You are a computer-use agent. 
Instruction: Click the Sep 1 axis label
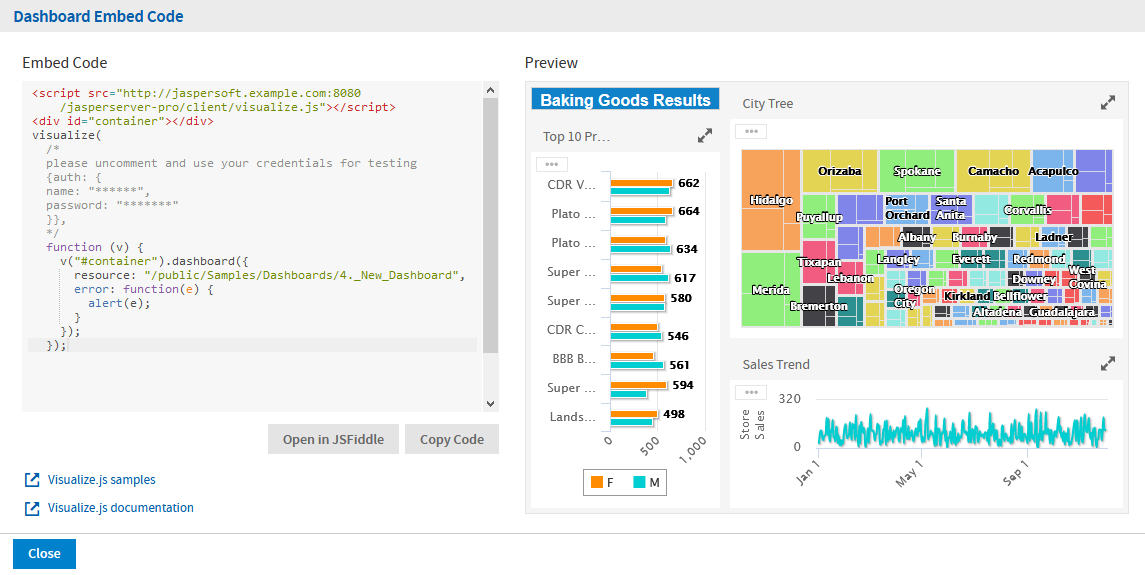point(1016,471)
